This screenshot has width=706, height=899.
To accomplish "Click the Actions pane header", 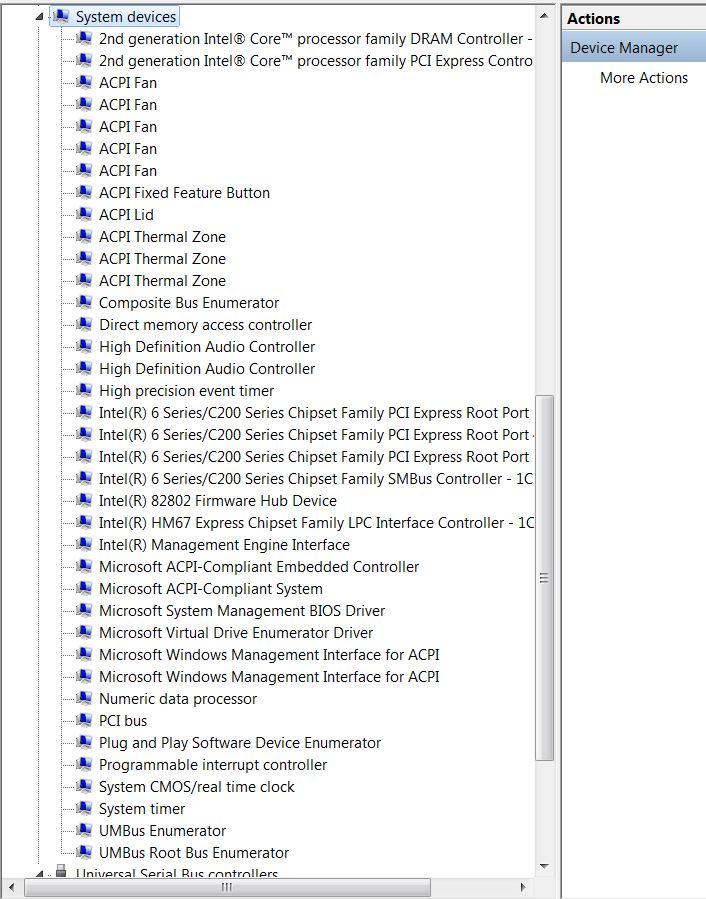I will [x=634, y=18].
